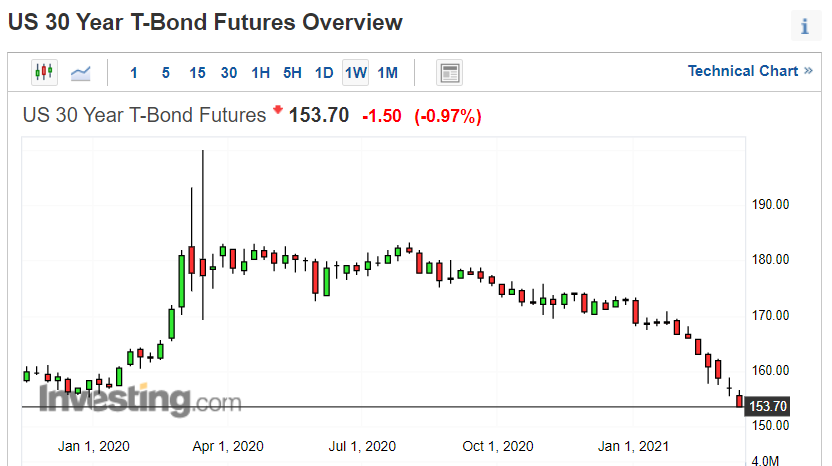Select the 1 minute interval

click(x=134, y=73)
